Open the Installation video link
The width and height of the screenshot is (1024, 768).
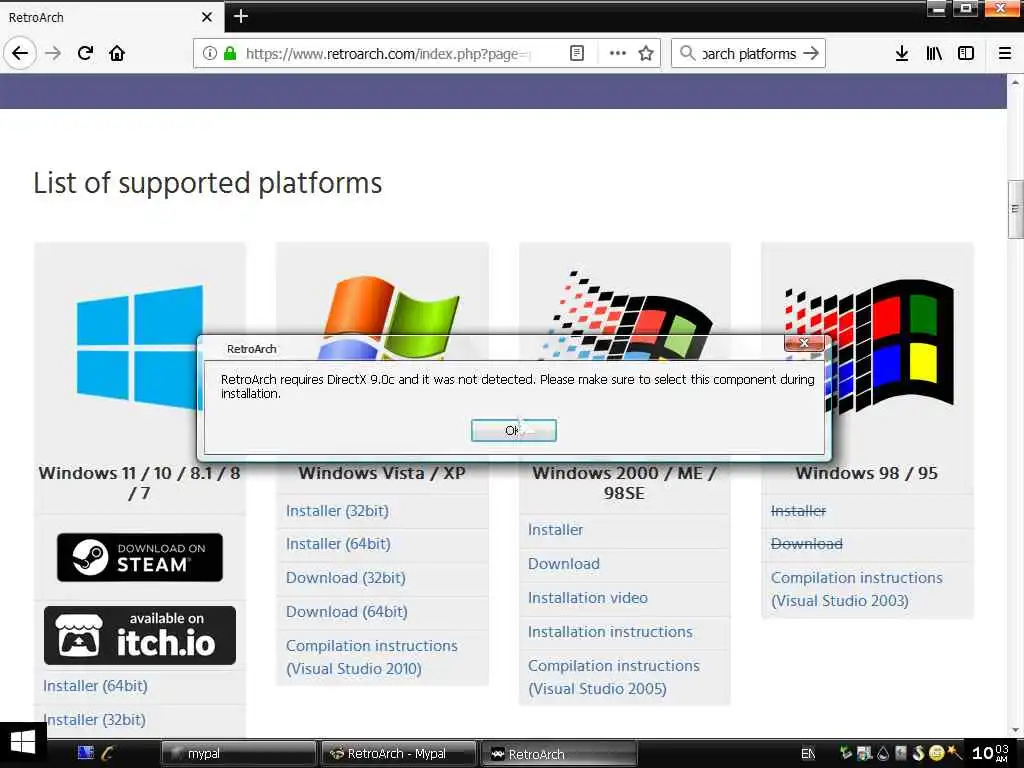point(588,598)
